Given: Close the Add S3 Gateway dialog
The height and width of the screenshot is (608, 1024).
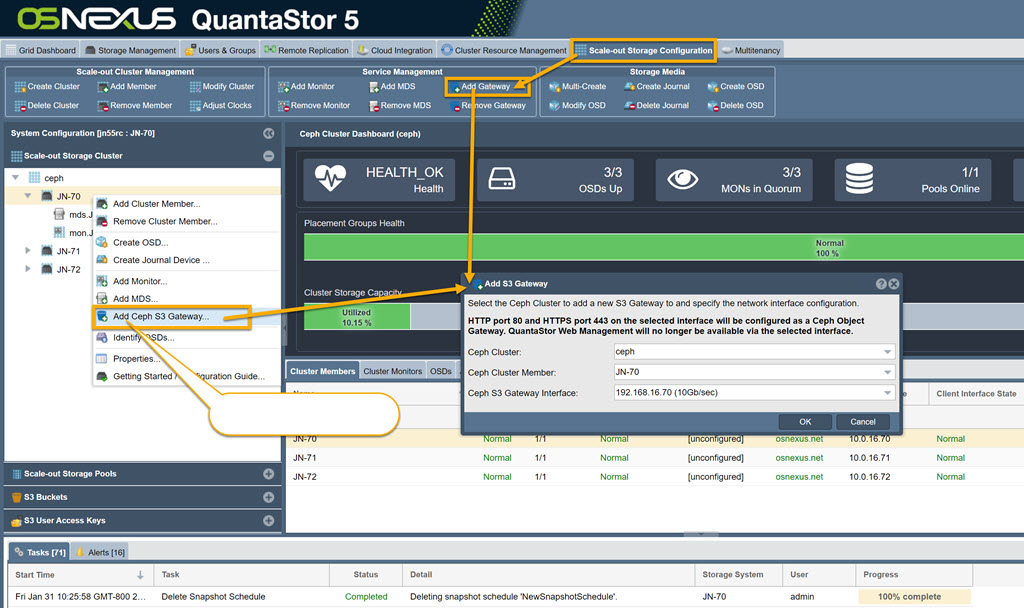Looking at the screenshot, I should [x=893, y=284].
